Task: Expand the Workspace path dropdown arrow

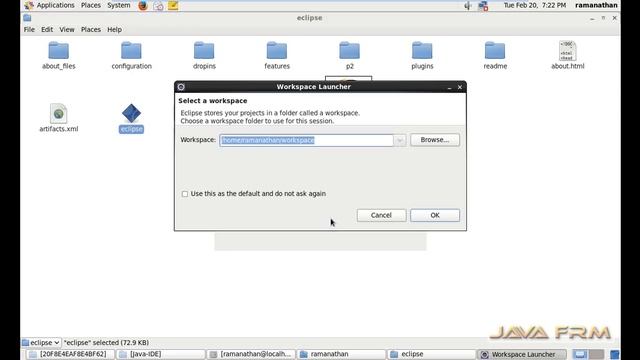Action: pos(400,140)
